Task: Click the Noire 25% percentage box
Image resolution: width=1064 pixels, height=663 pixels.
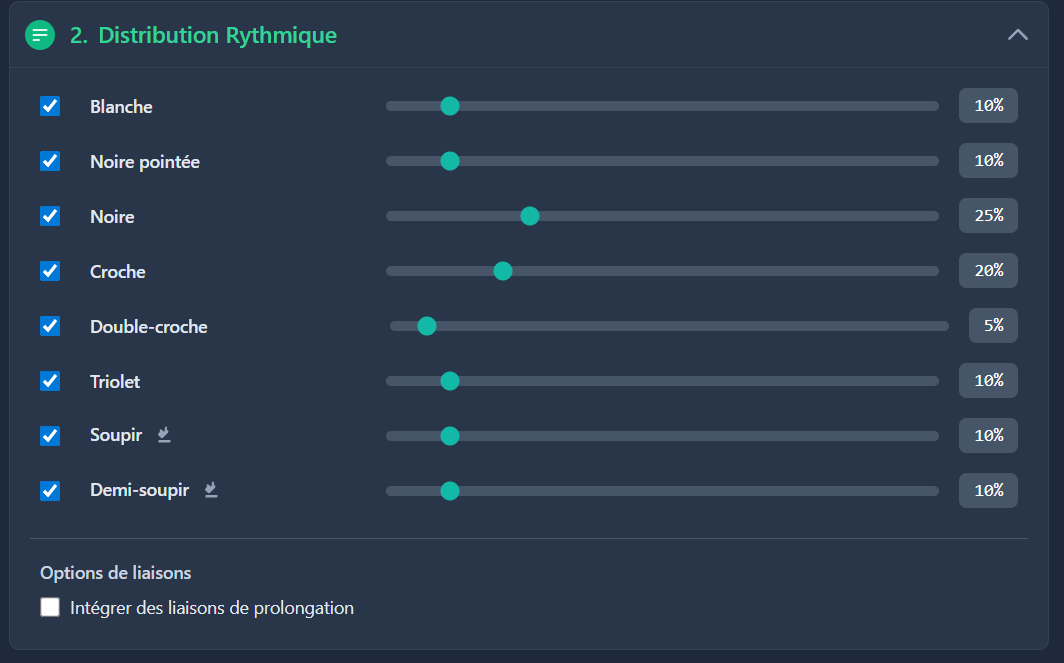Action: tap(988, 216)
